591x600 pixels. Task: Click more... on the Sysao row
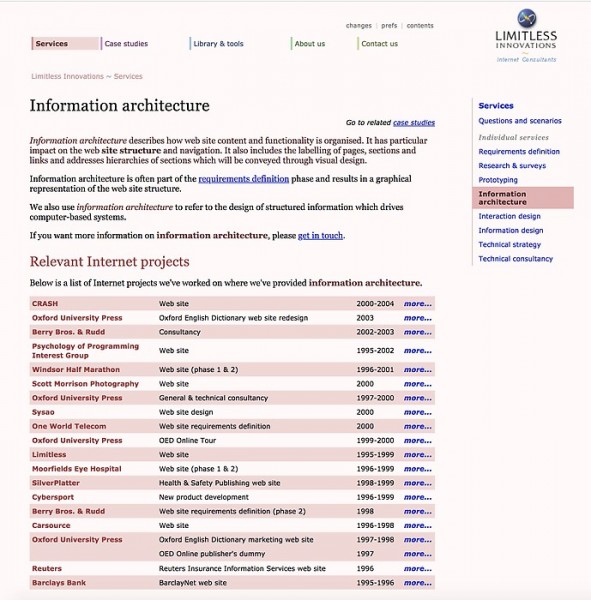(x=418, y=412)
